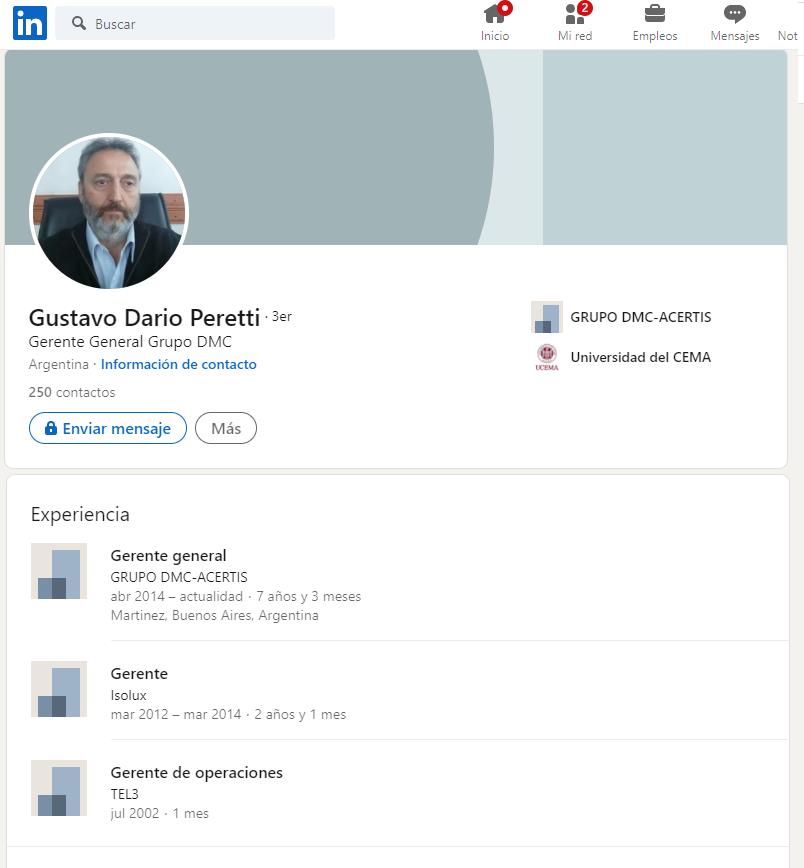The width and height of the screenshot is (804, 868).
Task: Select the Experiencia section heading
Action: pyautogui.click(x=79, y=514)
